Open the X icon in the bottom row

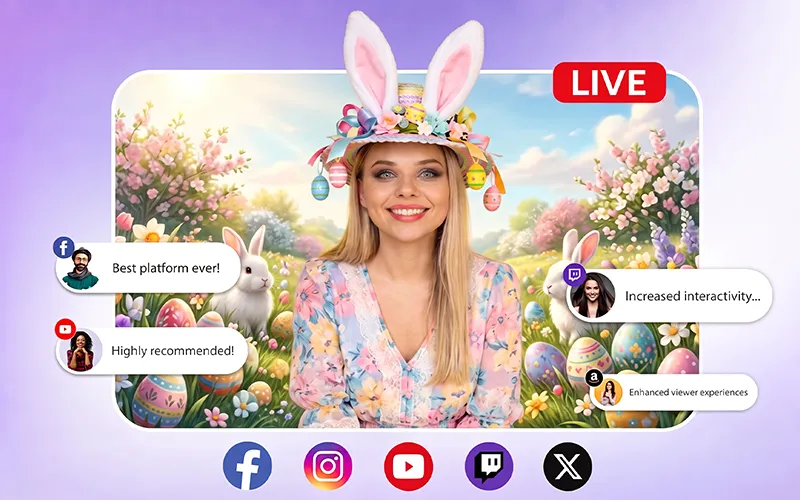pyautogui.click(x=568, y=466)
